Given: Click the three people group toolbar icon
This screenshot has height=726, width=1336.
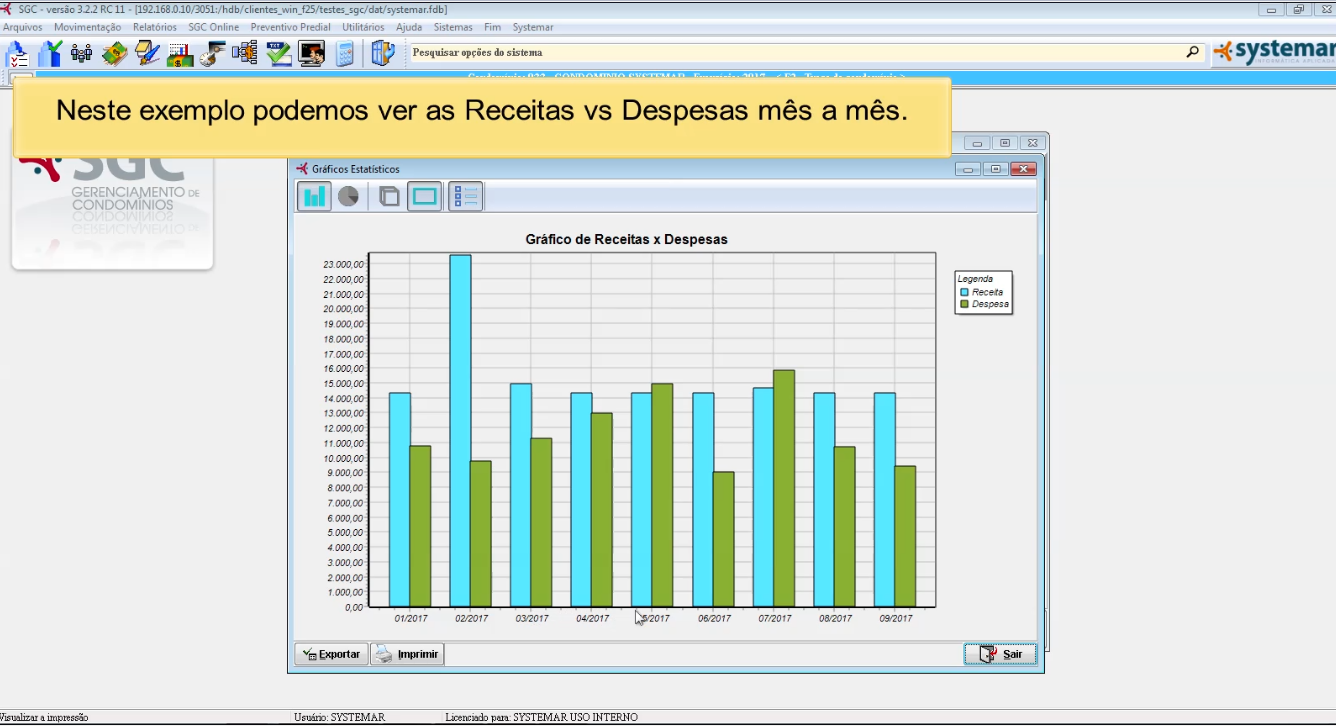Looking at the screenshot, I should (81, 54).
